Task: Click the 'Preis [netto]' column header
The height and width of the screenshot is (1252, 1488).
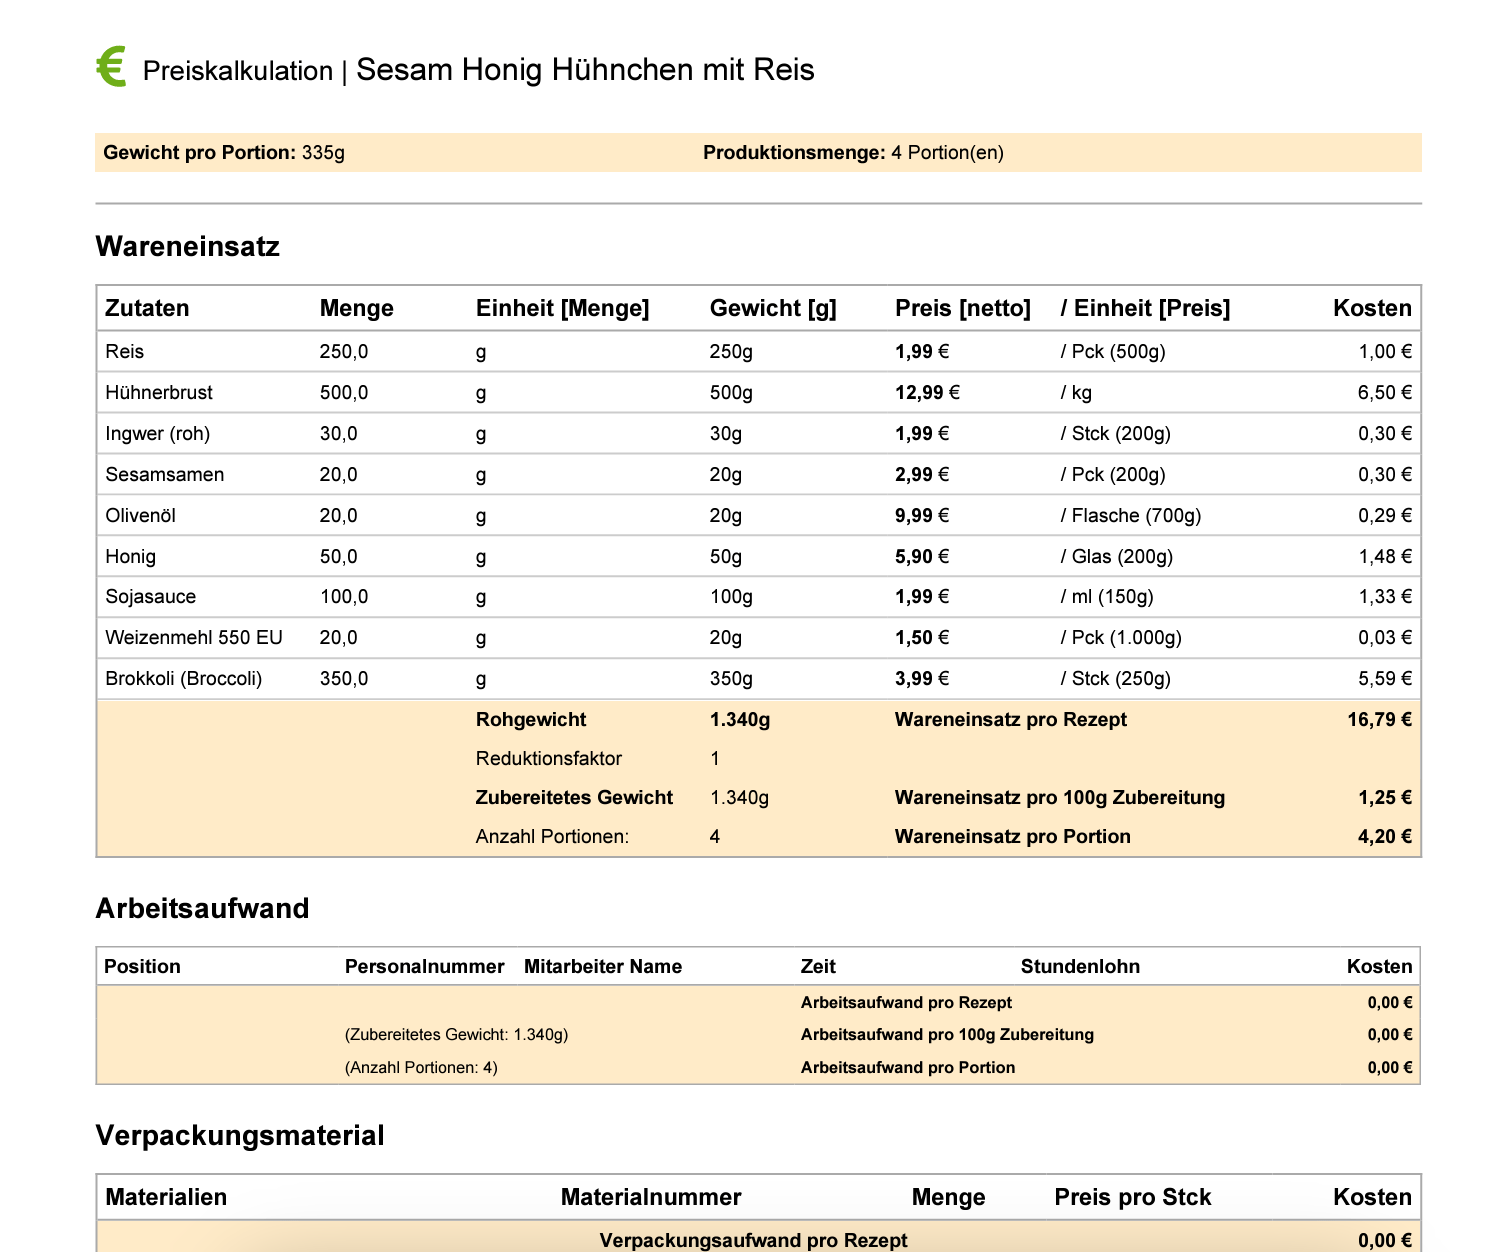Action: pyautogui.click(x=963, y=308)
